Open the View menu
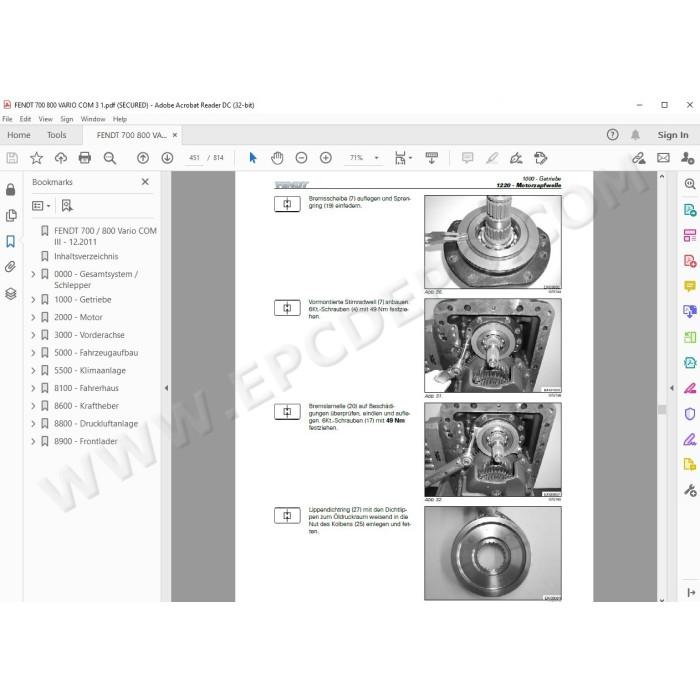700x700 pixels. tap(46, 119)
